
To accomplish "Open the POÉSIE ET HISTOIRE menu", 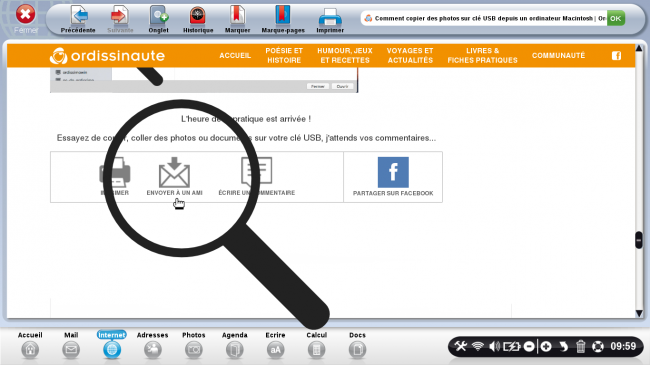I will tap(284, 56).
